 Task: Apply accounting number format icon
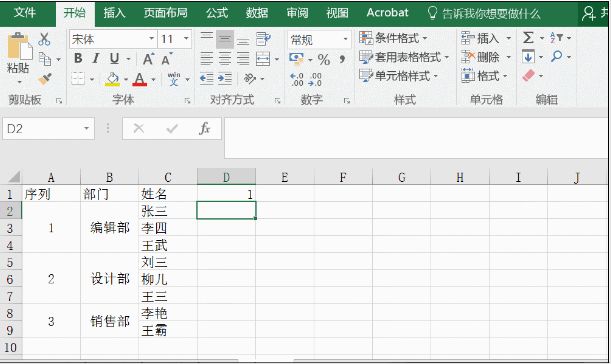(x=297, y=58)
